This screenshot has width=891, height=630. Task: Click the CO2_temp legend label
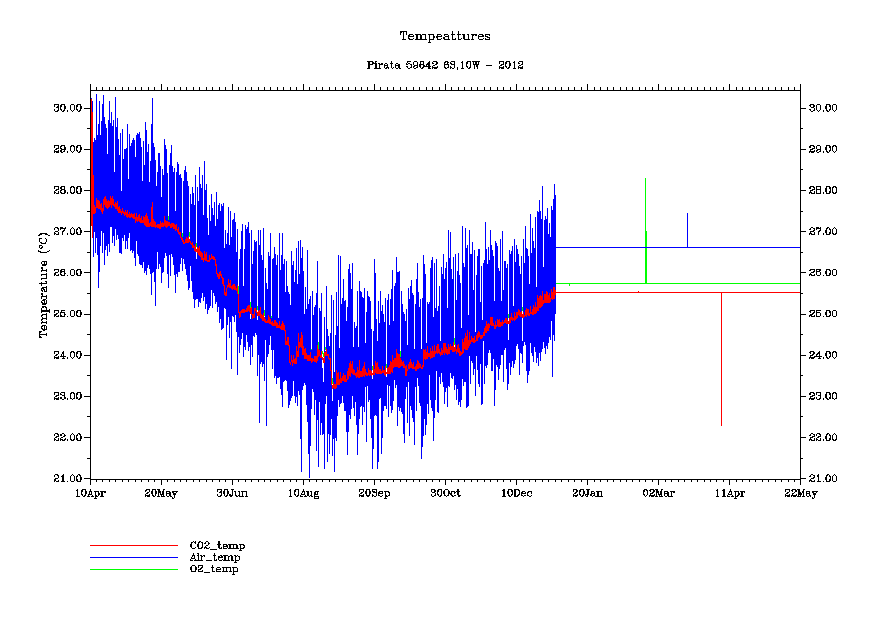coord(217,545)
